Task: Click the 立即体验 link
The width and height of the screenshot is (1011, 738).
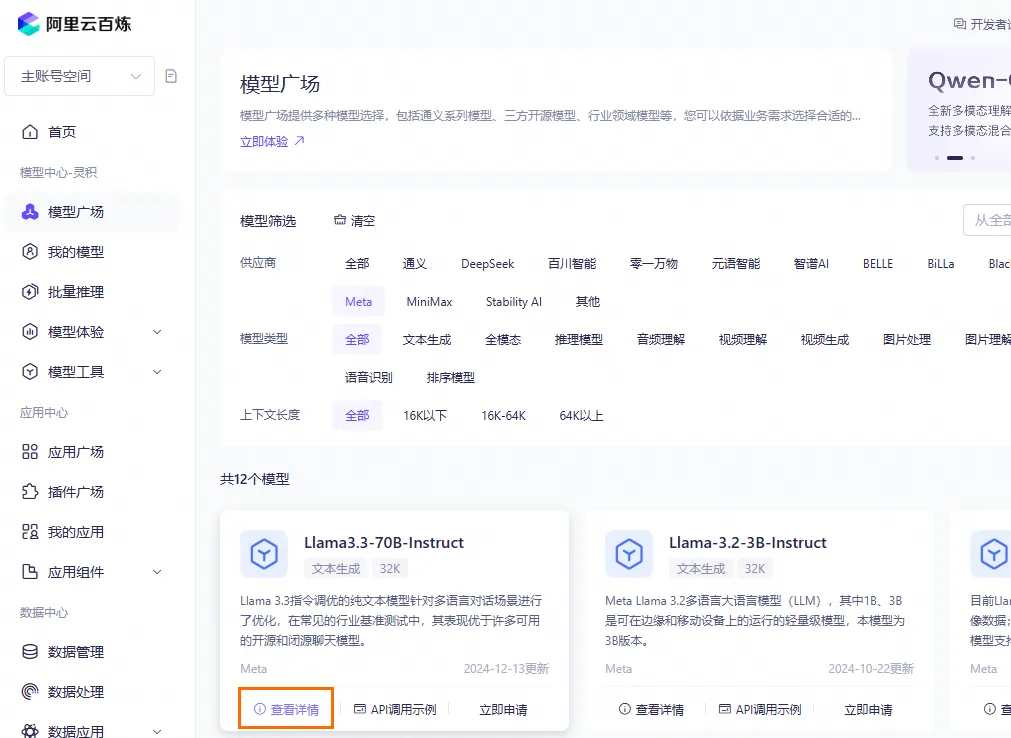Action: click(x=264, y=141)
